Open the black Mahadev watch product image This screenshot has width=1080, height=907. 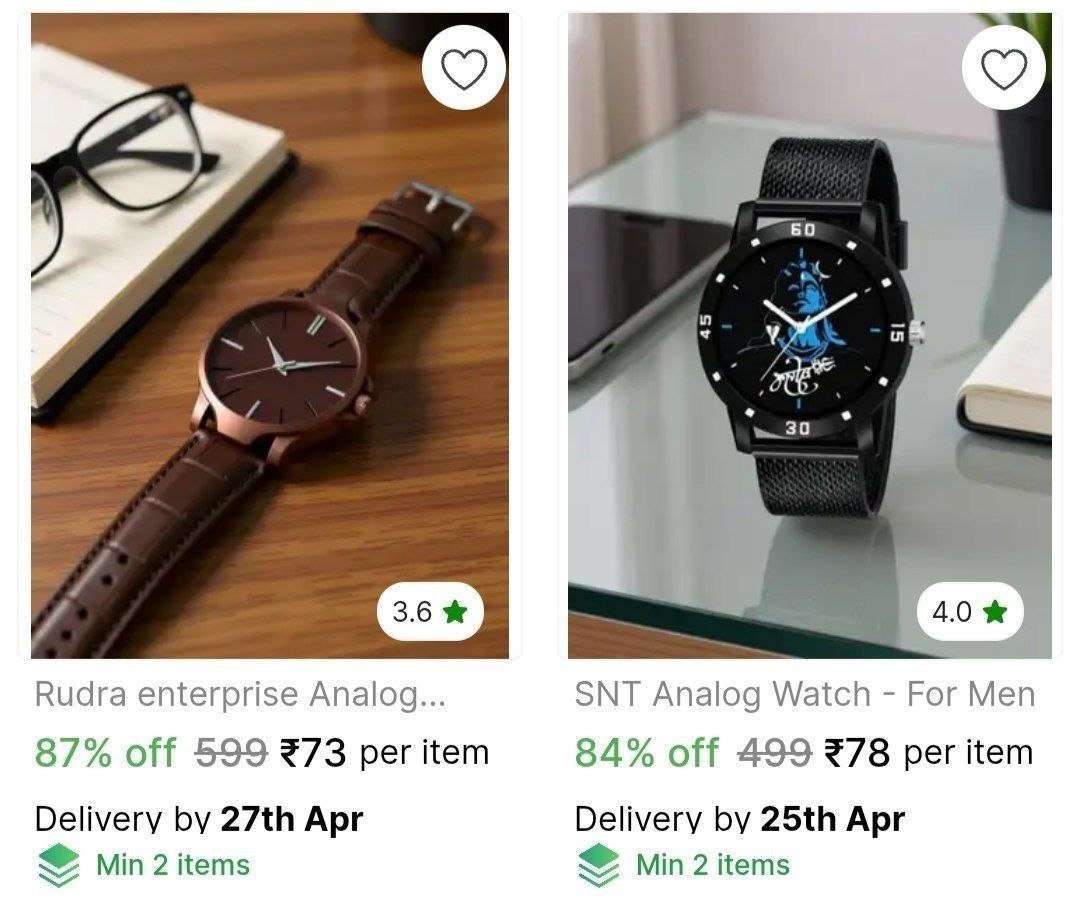tap(810, 336)
